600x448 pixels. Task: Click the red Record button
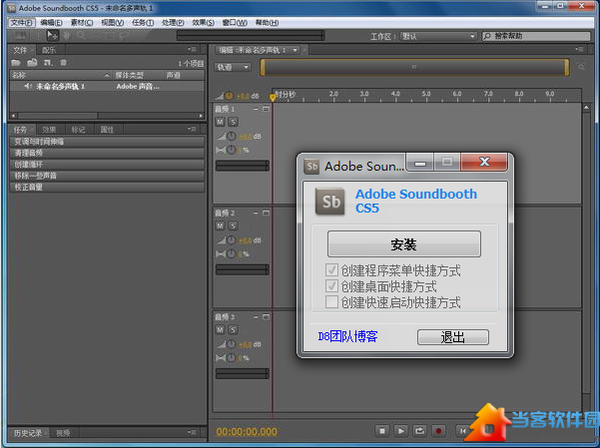click(437, 430)
